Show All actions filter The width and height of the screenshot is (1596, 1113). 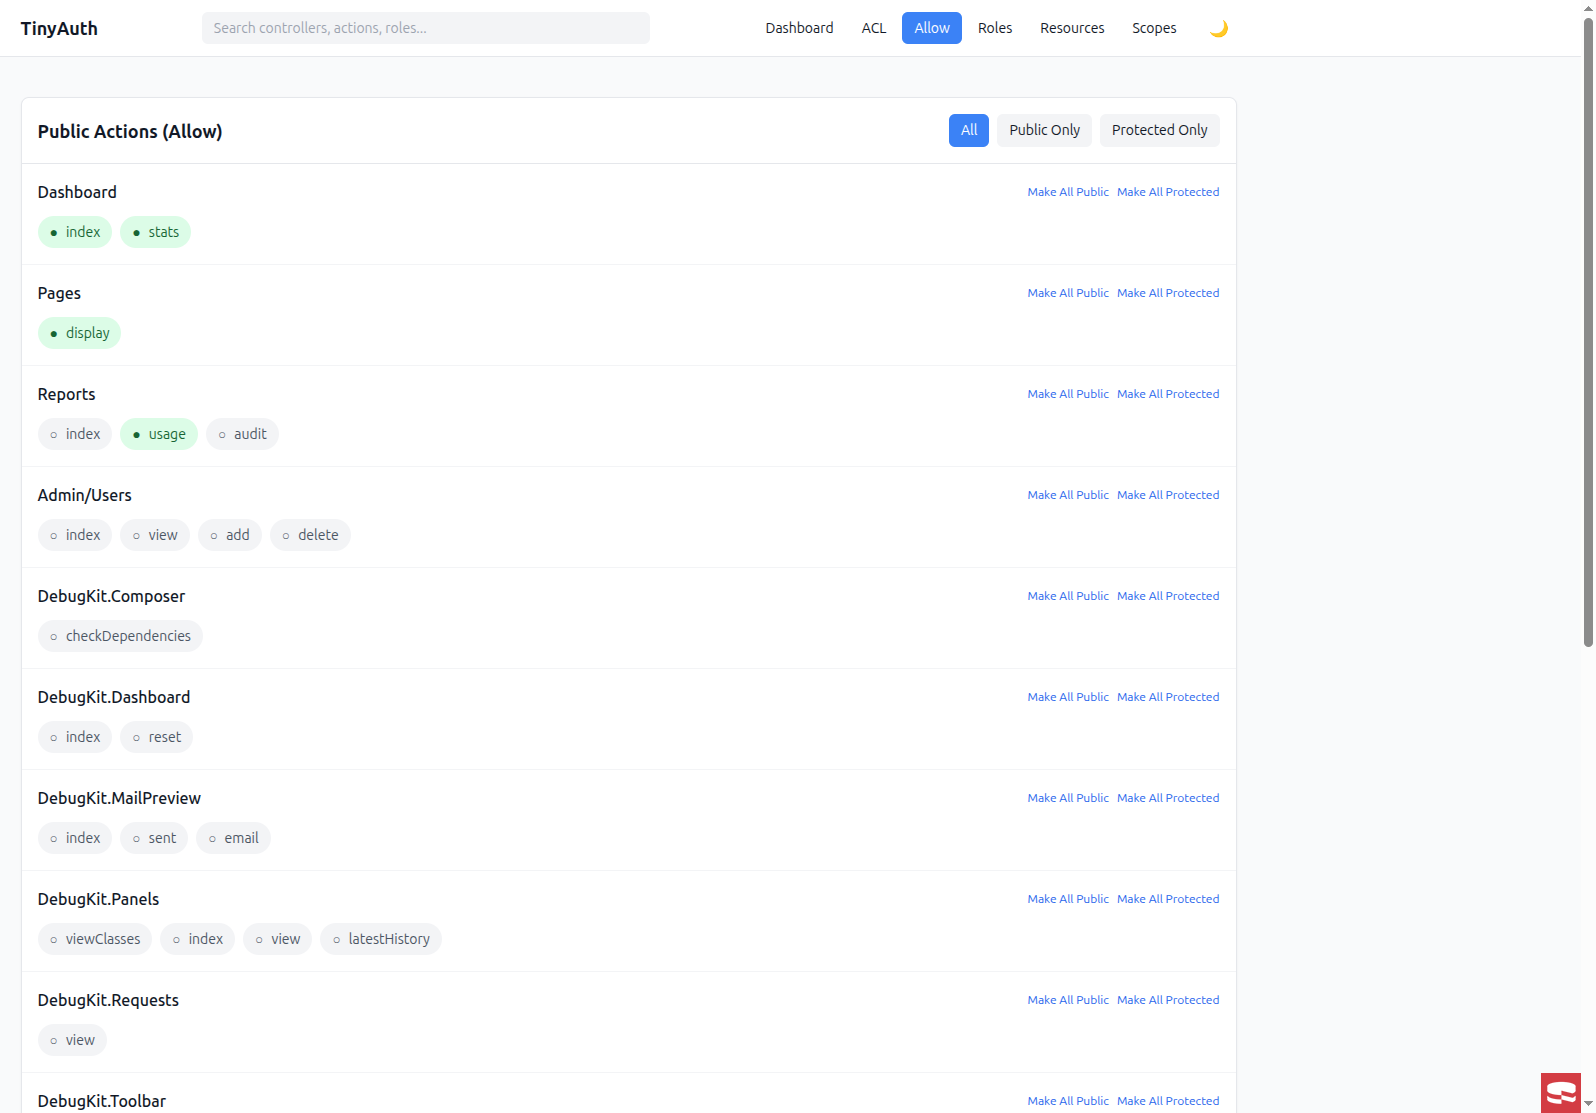(969, 130)
